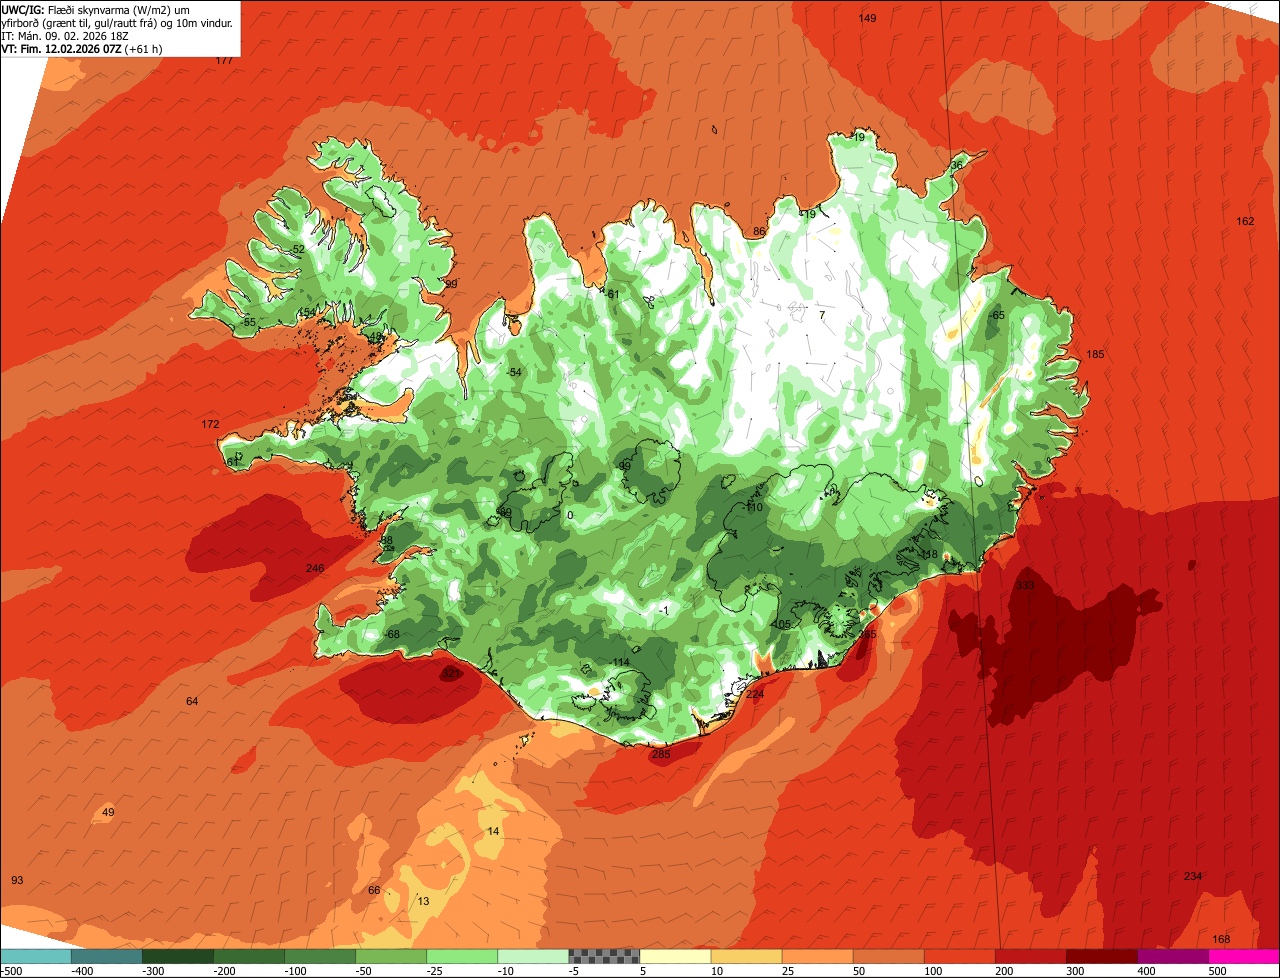Image resolution: width=1280 pixels, height=978 pixels.
Task: Click the checkered -5 to 5 legend swatch
Action: 604,956
